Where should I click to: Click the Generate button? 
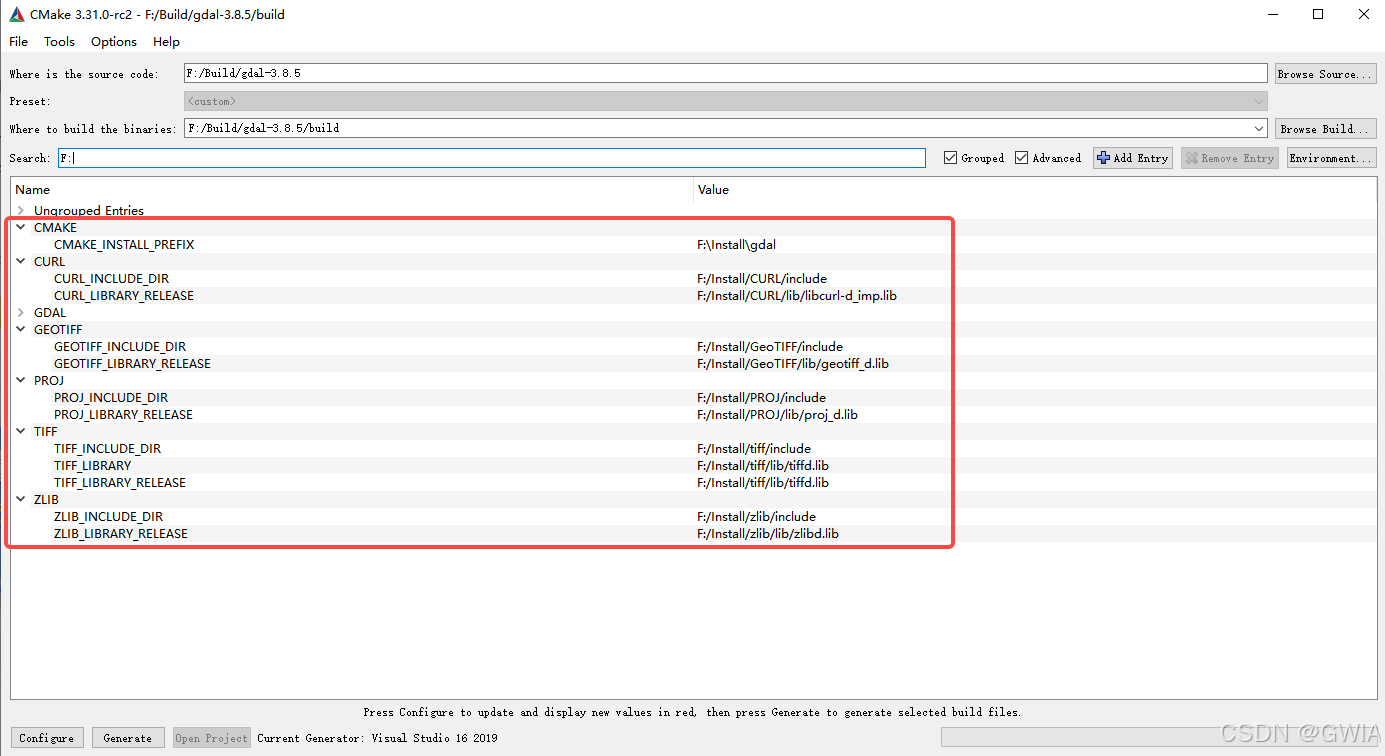(x=128, y=738)
